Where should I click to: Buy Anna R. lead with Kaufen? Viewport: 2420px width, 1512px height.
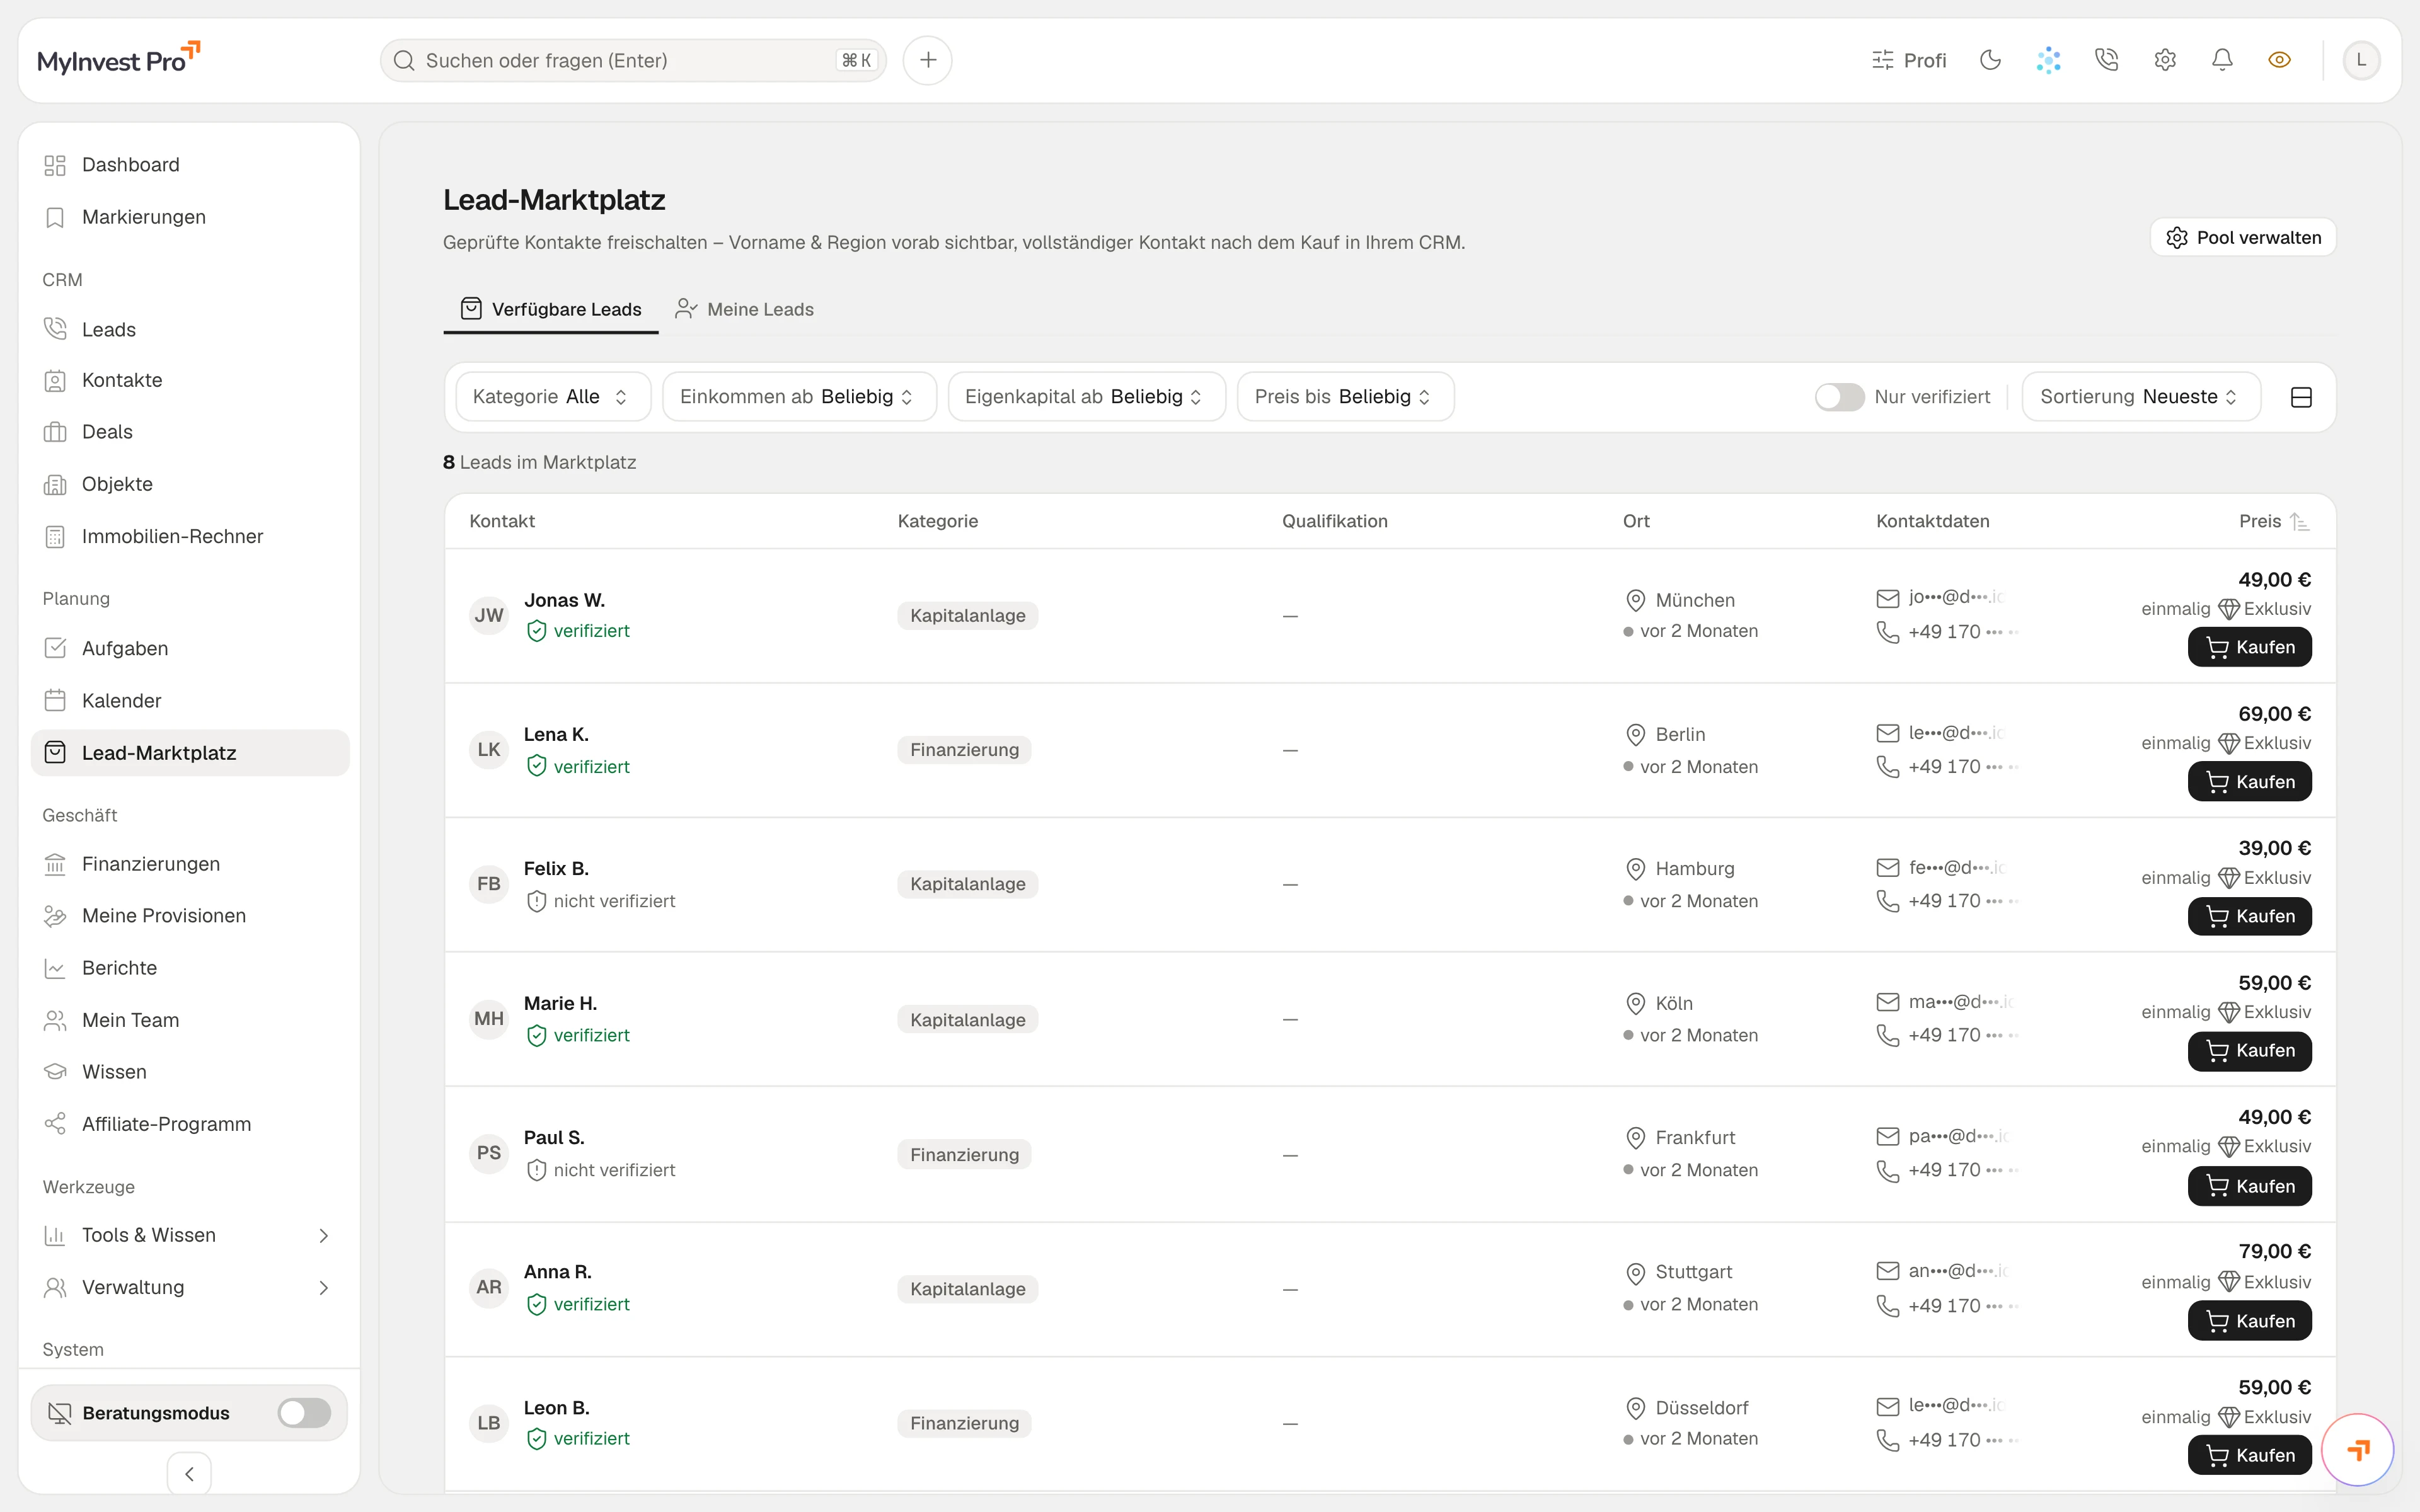click(2249, 1321)
